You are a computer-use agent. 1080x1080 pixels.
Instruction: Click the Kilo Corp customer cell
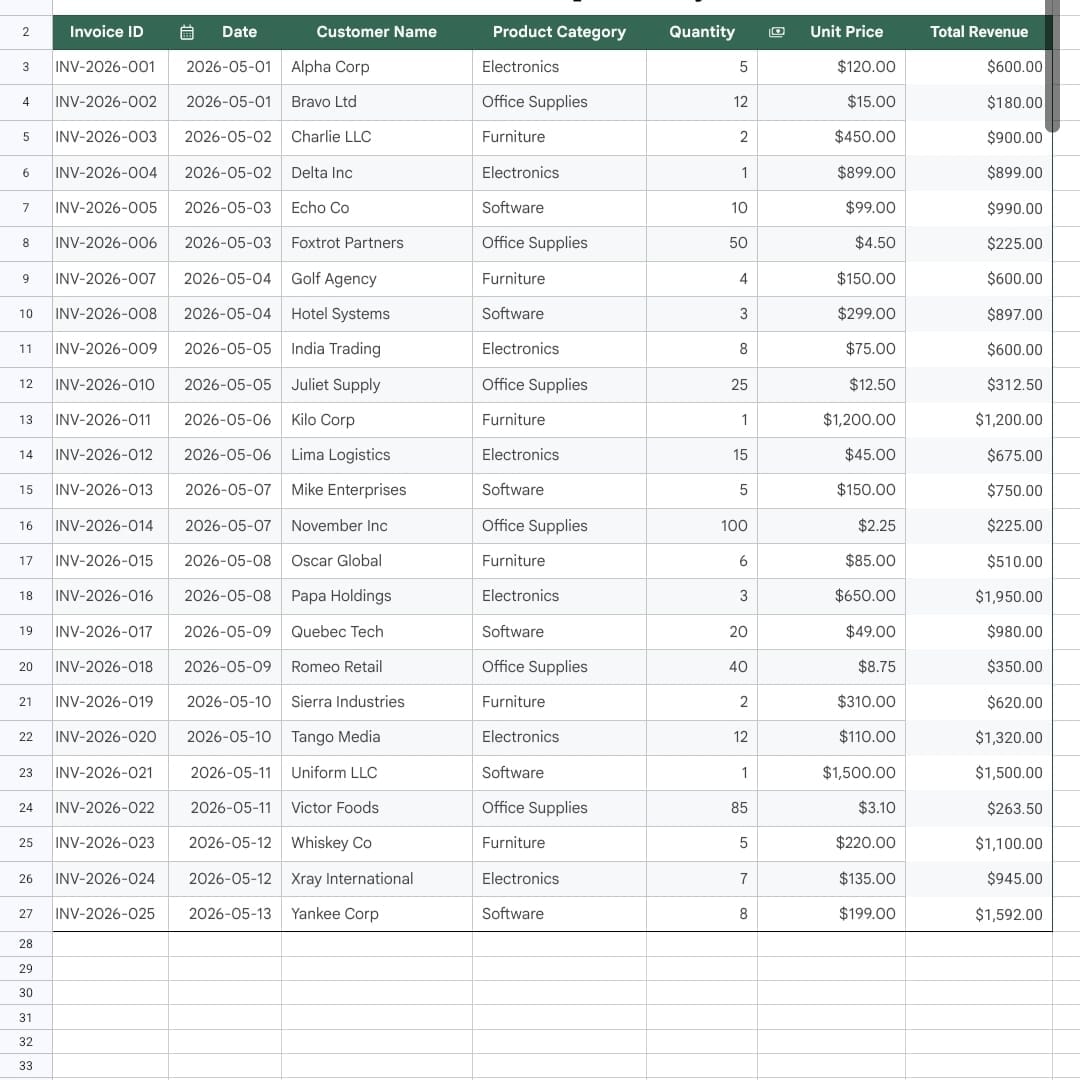377,419
